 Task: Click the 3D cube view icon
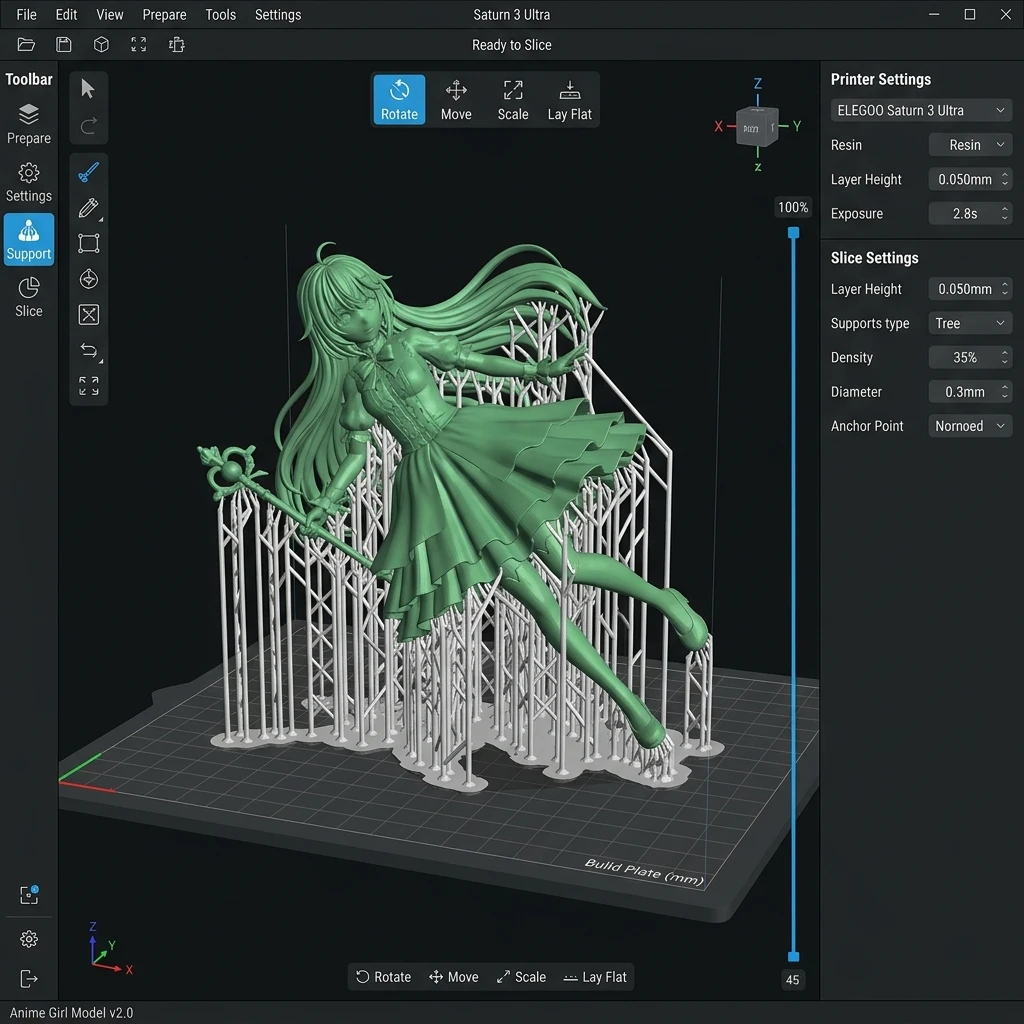101,44
